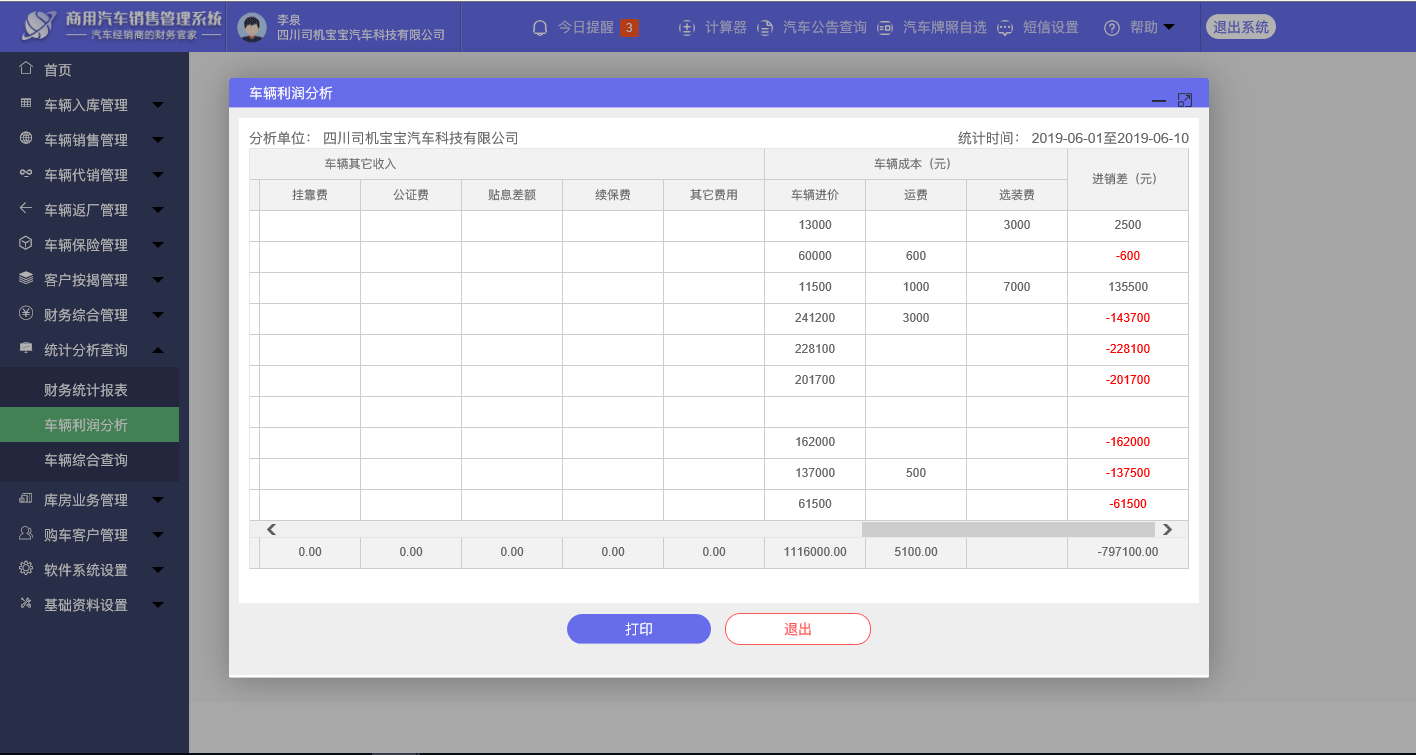Click the 汽车公告查询 search icon
This screenshot has width=1416, height=755.
coord(765,28)
